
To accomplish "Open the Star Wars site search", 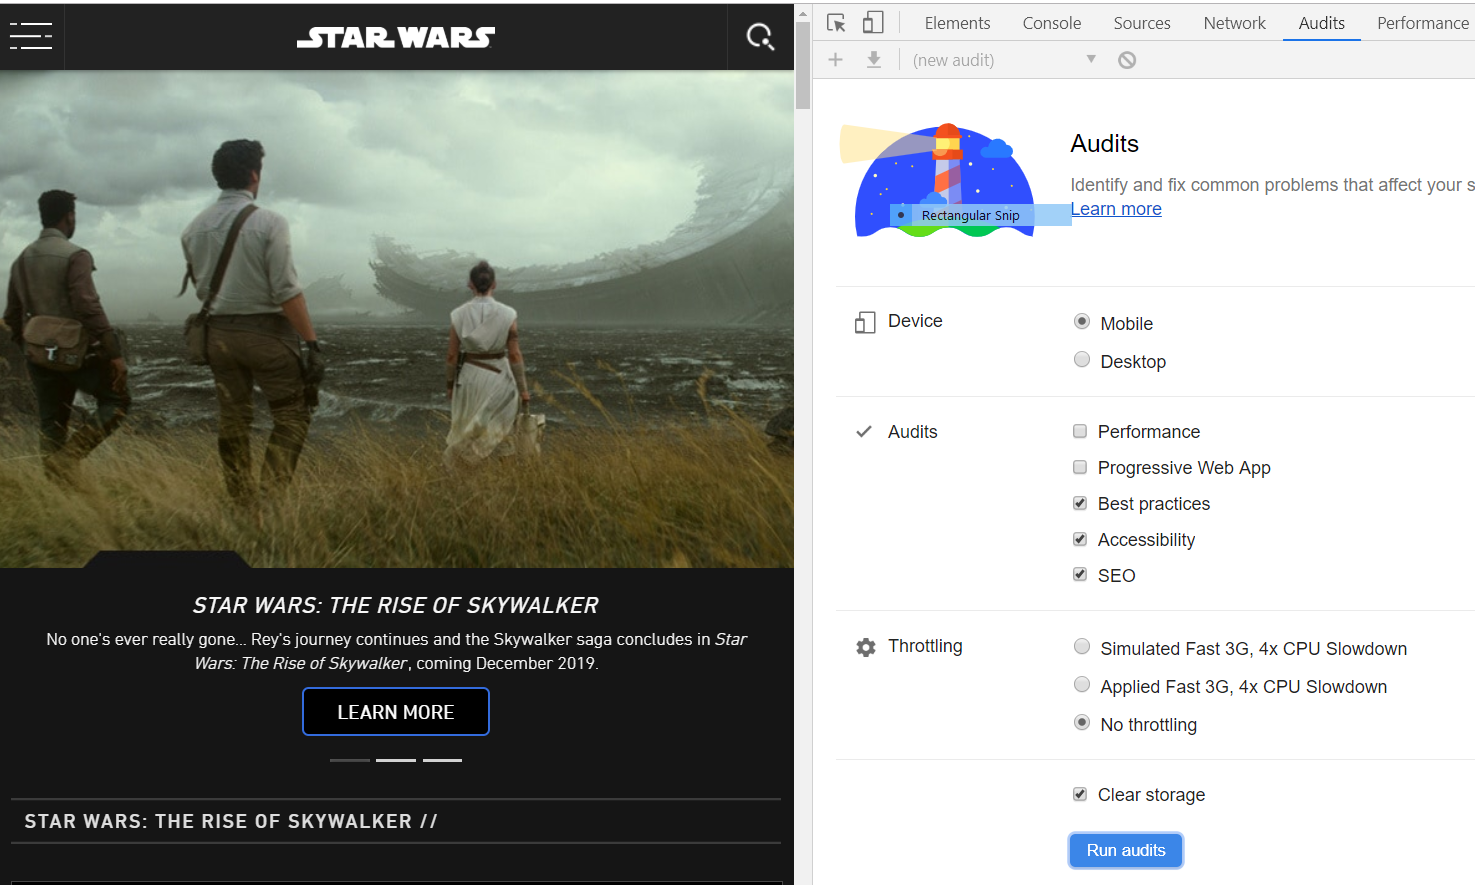I will point(760,37).
